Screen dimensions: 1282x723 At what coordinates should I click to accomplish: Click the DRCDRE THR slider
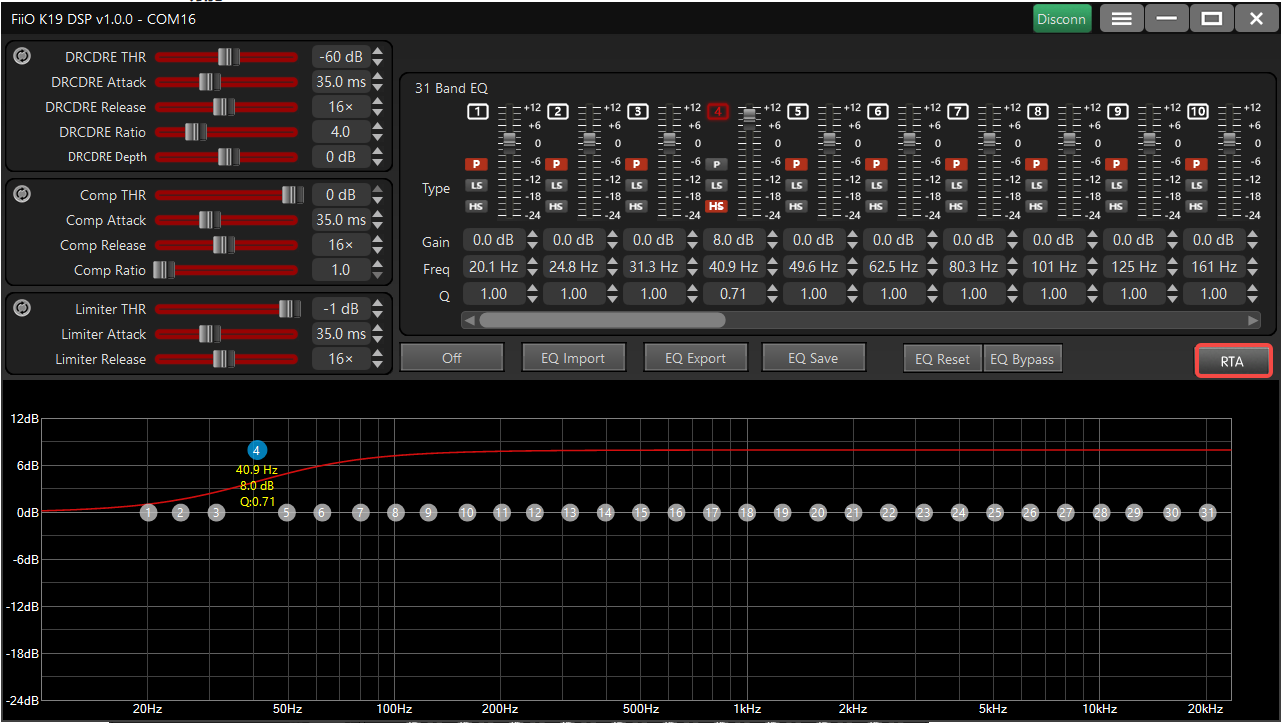[x=227, y=57]
